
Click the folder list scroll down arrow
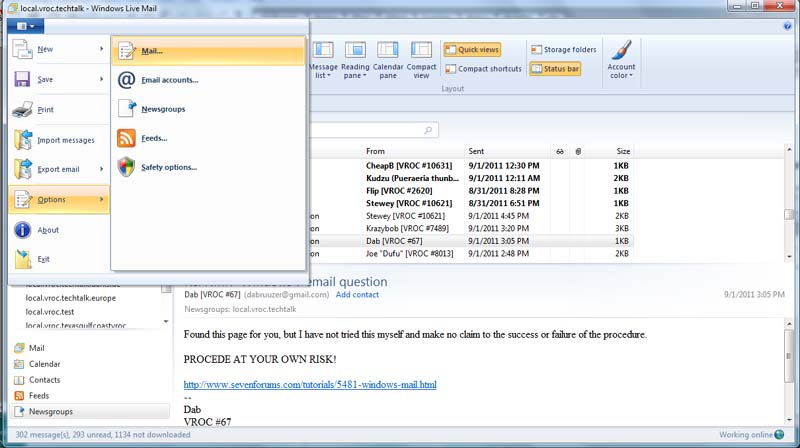pos(166,321)
